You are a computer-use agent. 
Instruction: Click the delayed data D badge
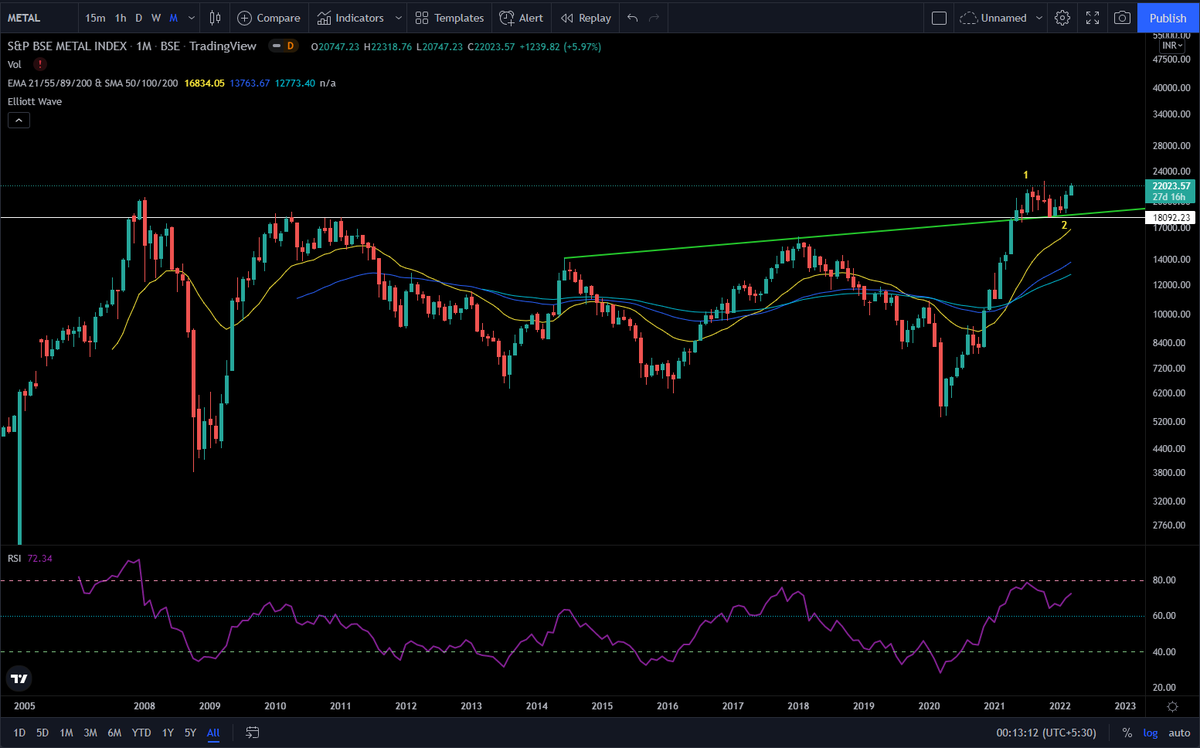(x=291, y=46)
